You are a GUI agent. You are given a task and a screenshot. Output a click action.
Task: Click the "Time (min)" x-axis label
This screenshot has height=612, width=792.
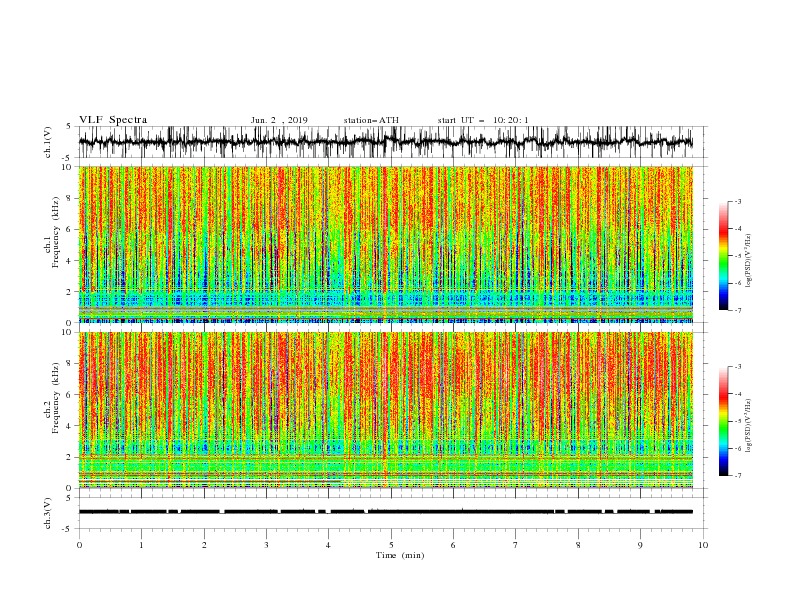coord(400,555)
